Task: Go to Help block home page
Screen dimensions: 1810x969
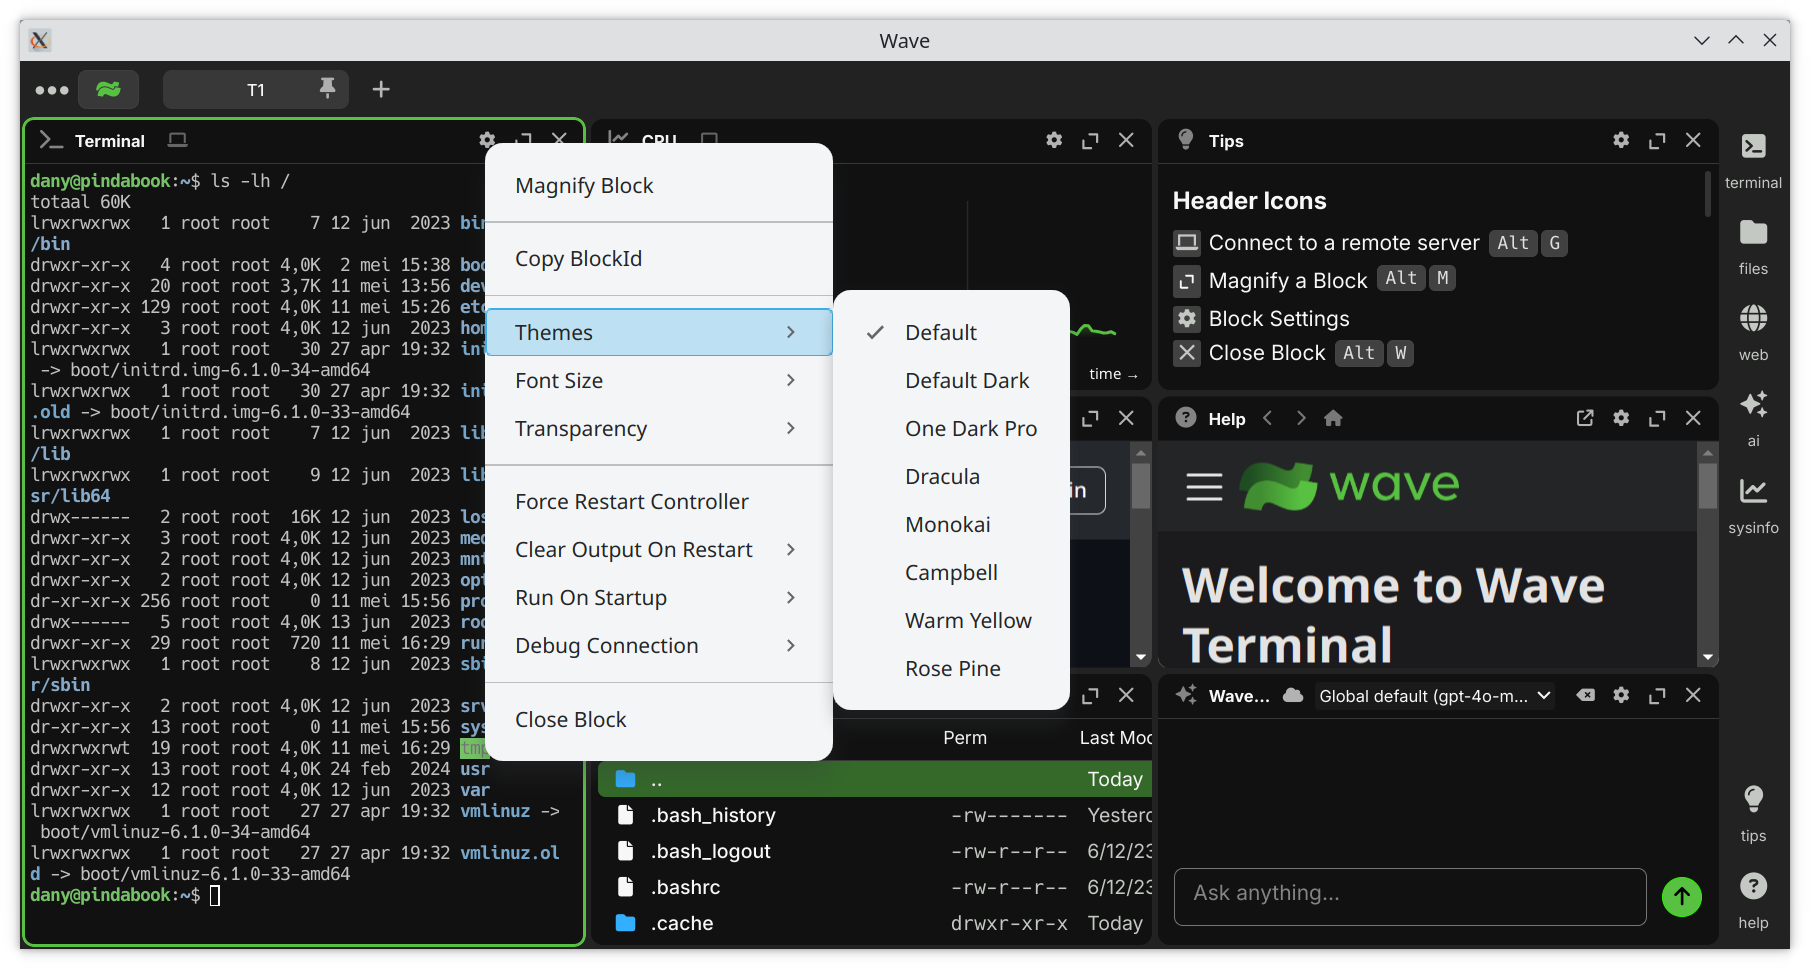Action: click(1333, 418)
